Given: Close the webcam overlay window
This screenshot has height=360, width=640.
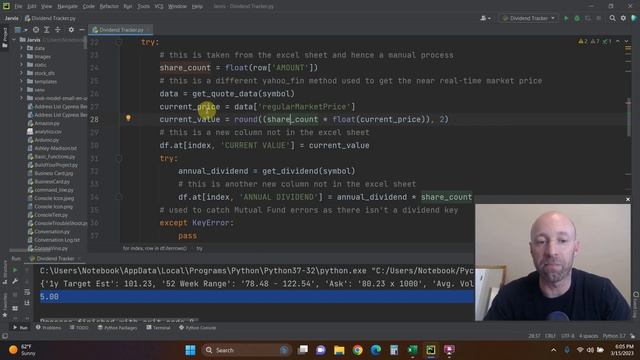Looking at the screenshot, I should point(628,199).
